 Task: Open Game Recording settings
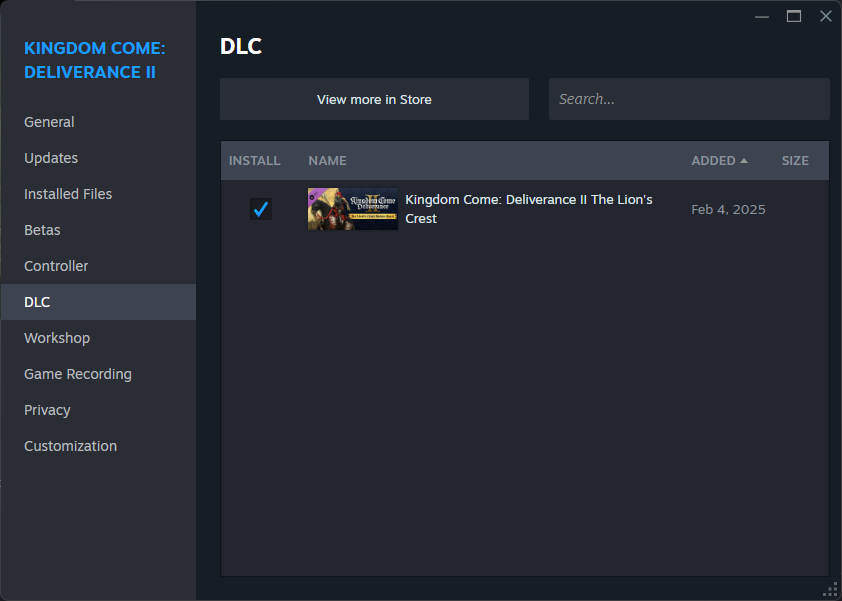click(x=78, y=374)
